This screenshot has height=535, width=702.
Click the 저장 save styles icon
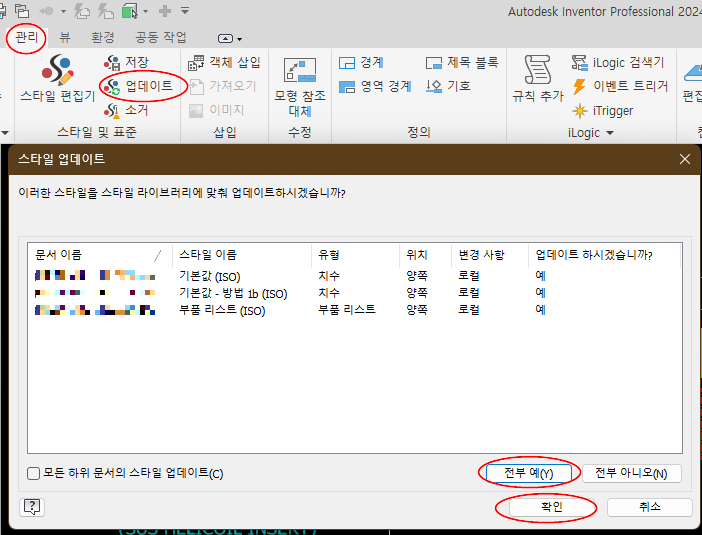pyautogui.click(x=112, y=63)
